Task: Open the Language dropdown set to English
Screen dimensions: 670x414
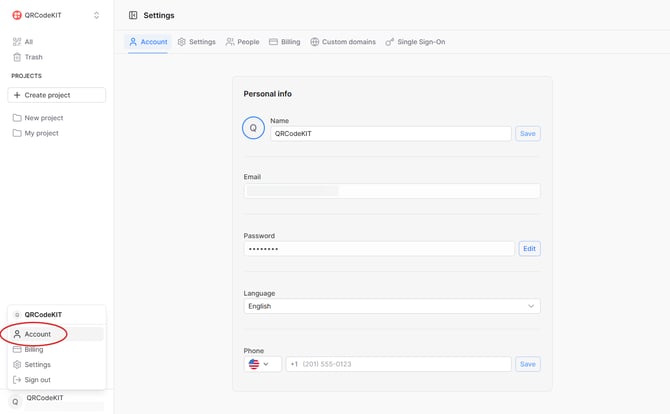Action: pyautogui.click(x=392, y=306)
